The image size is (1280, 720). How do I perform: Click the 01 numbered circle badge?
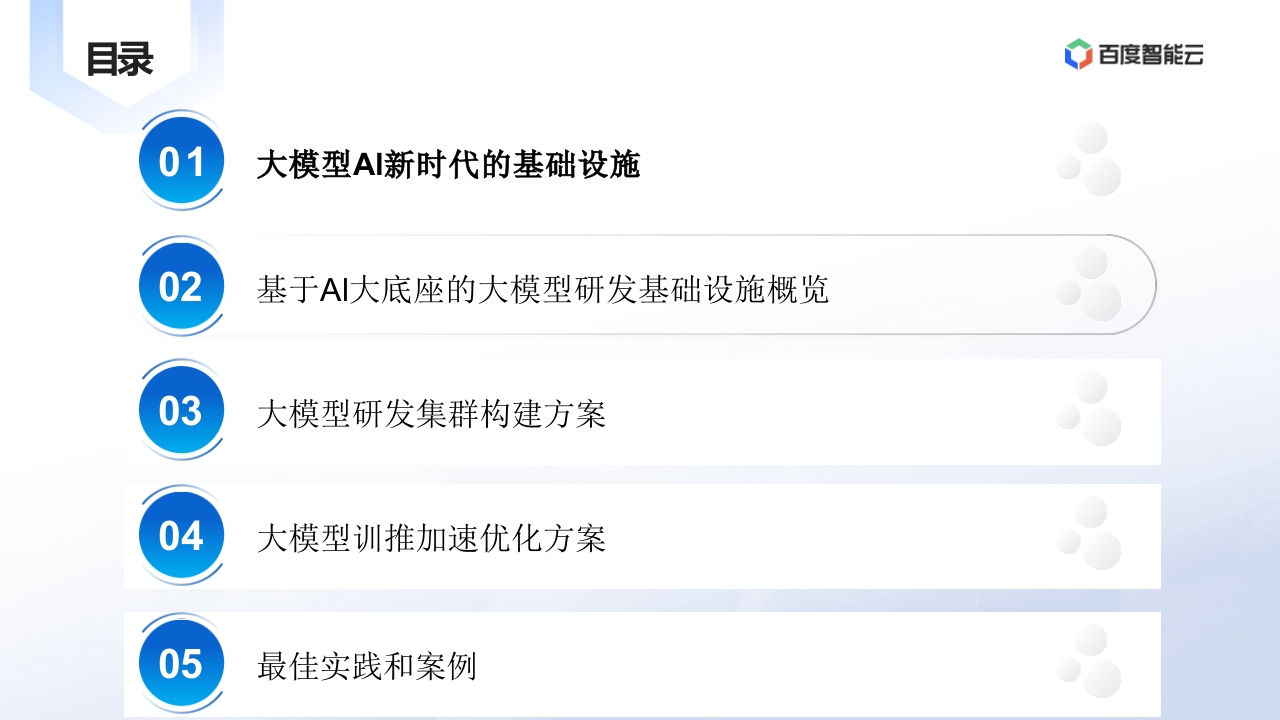(181, 161)
